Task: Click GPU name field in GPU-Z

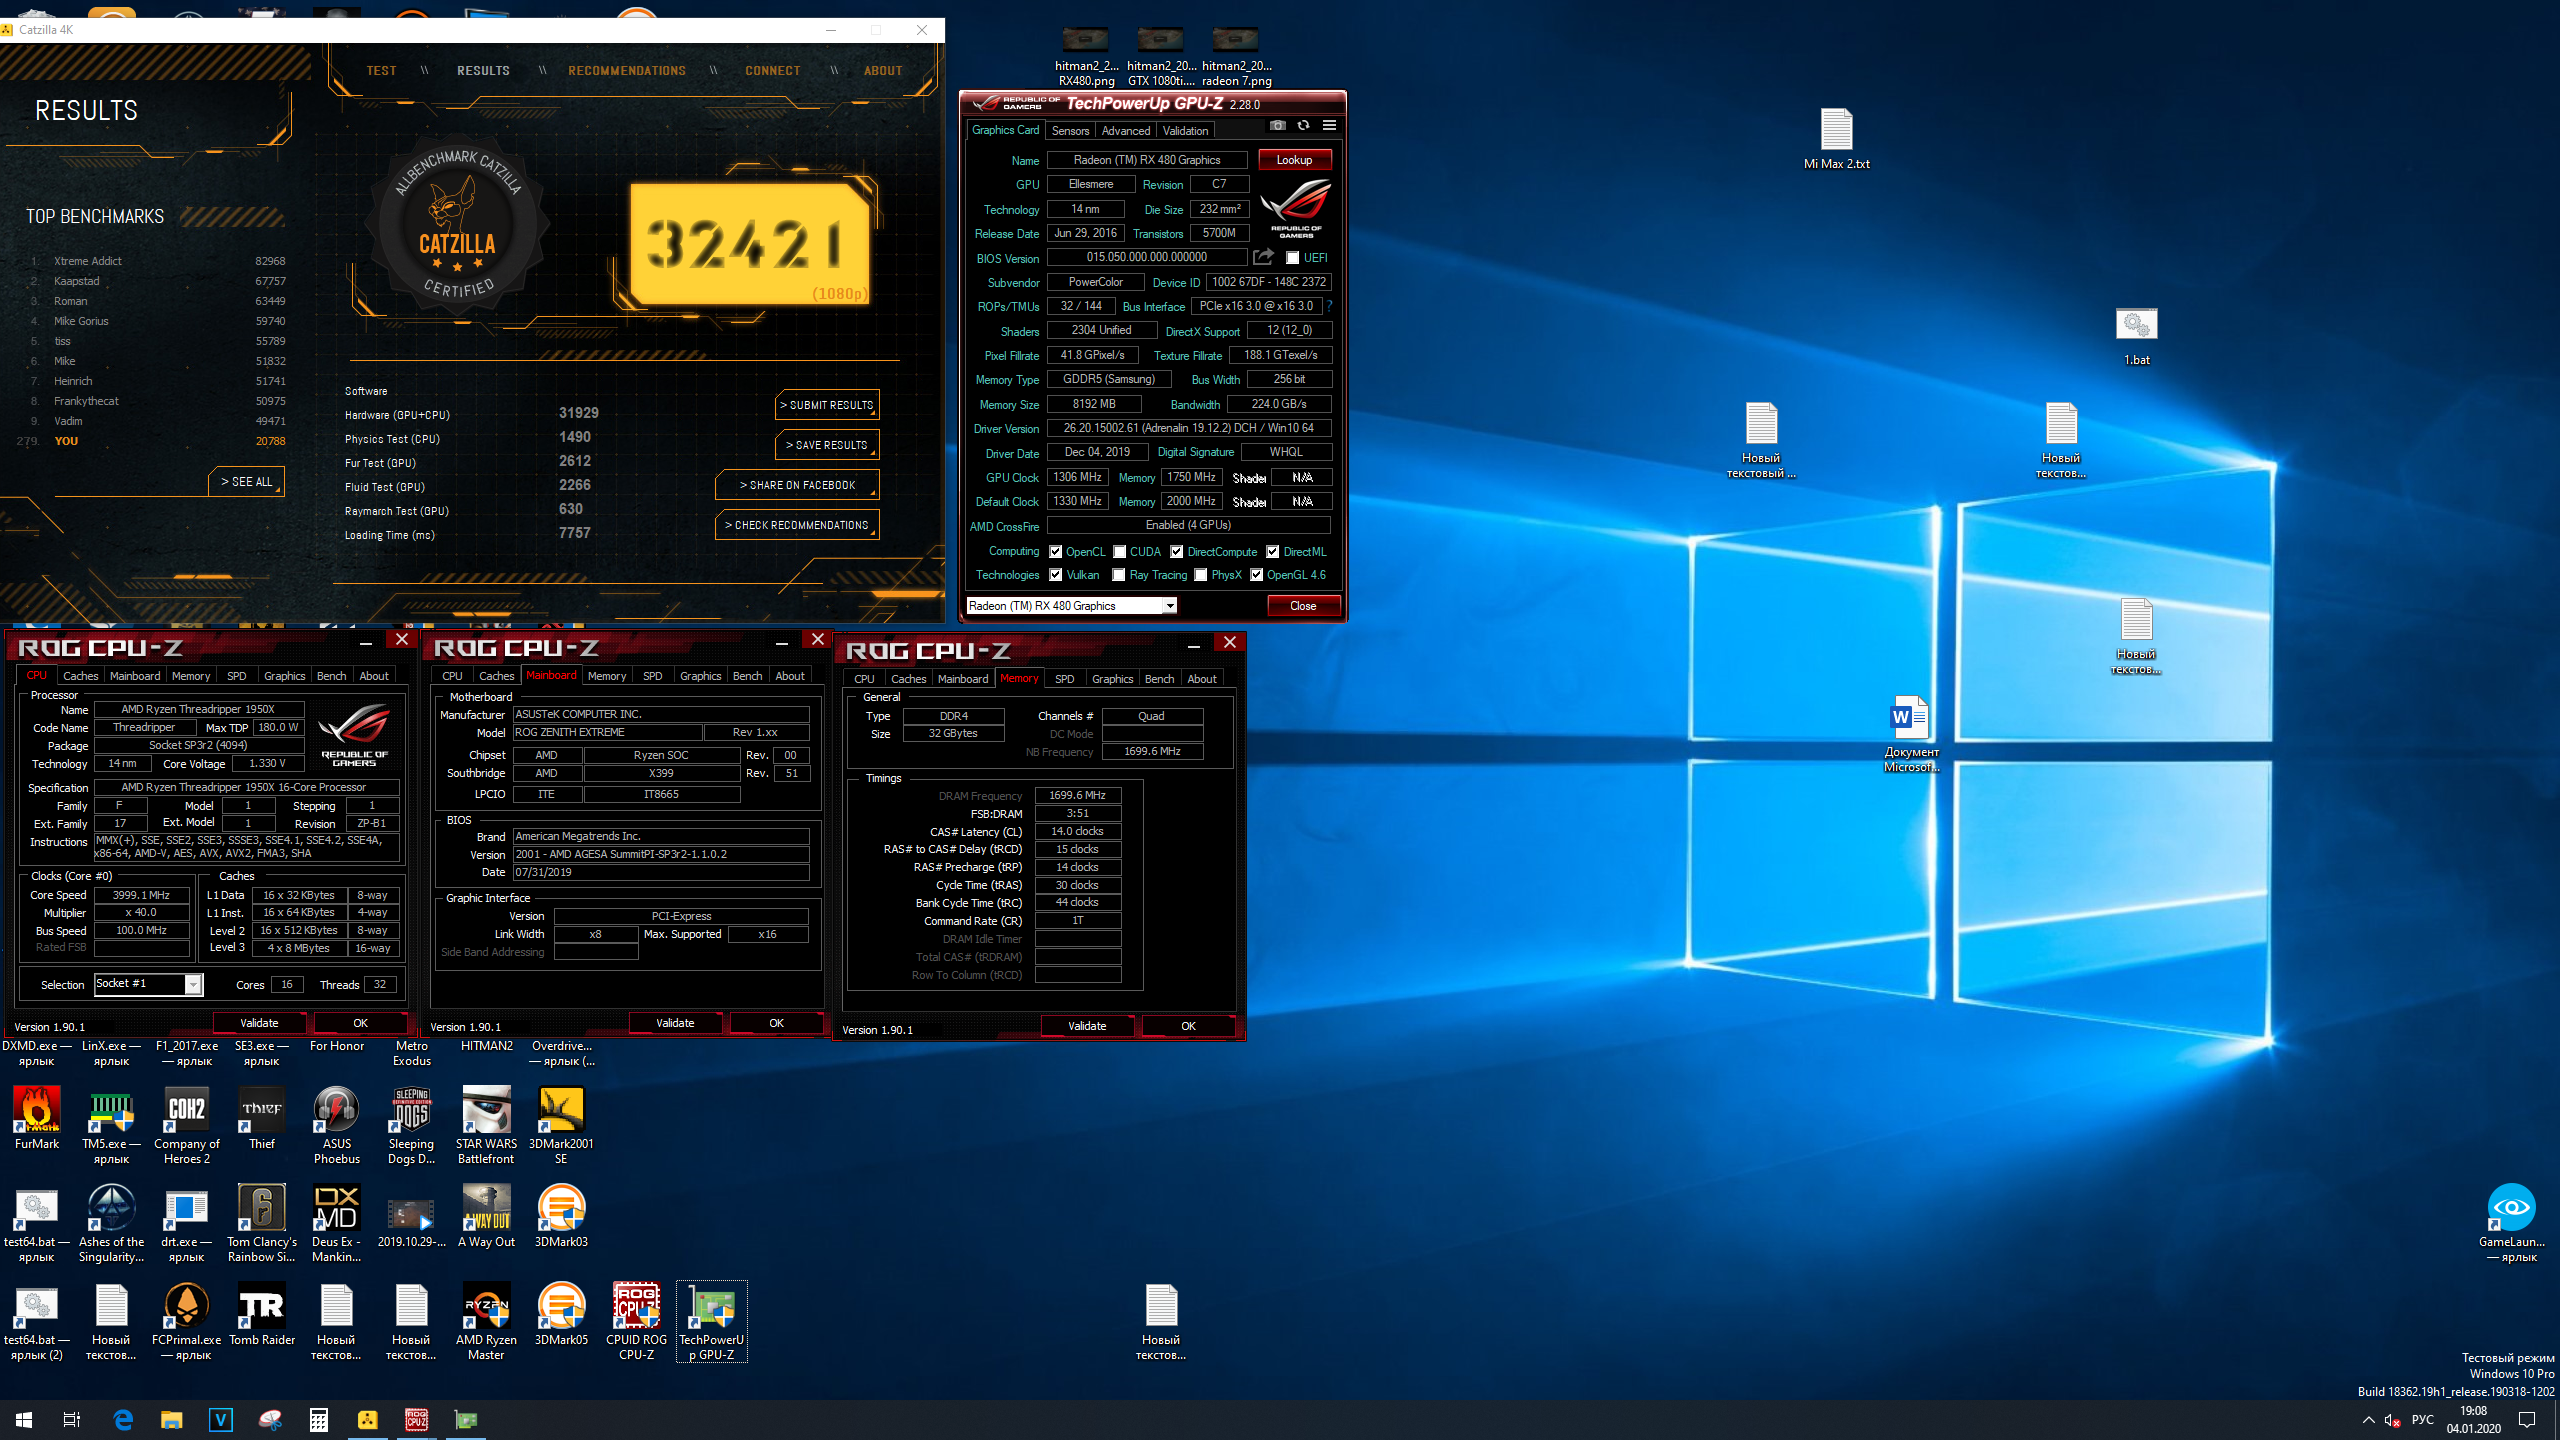Action: pos(1147,160)
